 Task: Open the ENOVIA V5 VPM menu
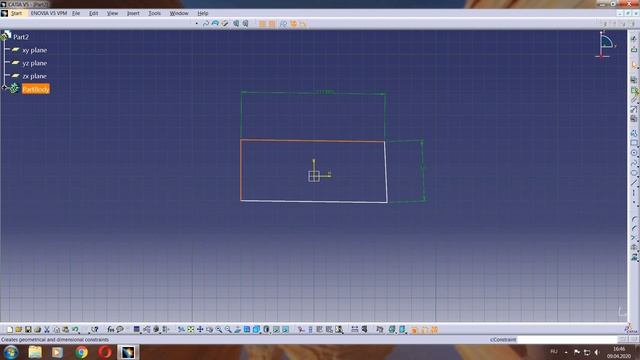(49, 13)
